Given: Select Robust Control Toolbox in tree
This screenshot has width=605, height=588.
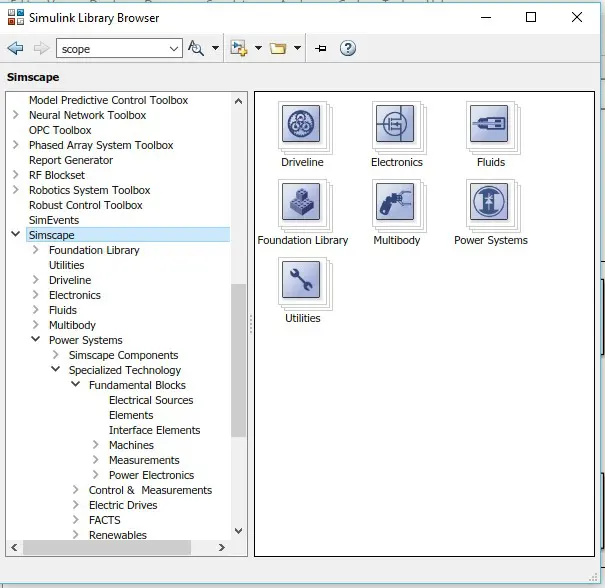Looking at the screenshot, I should pos(85,205).
